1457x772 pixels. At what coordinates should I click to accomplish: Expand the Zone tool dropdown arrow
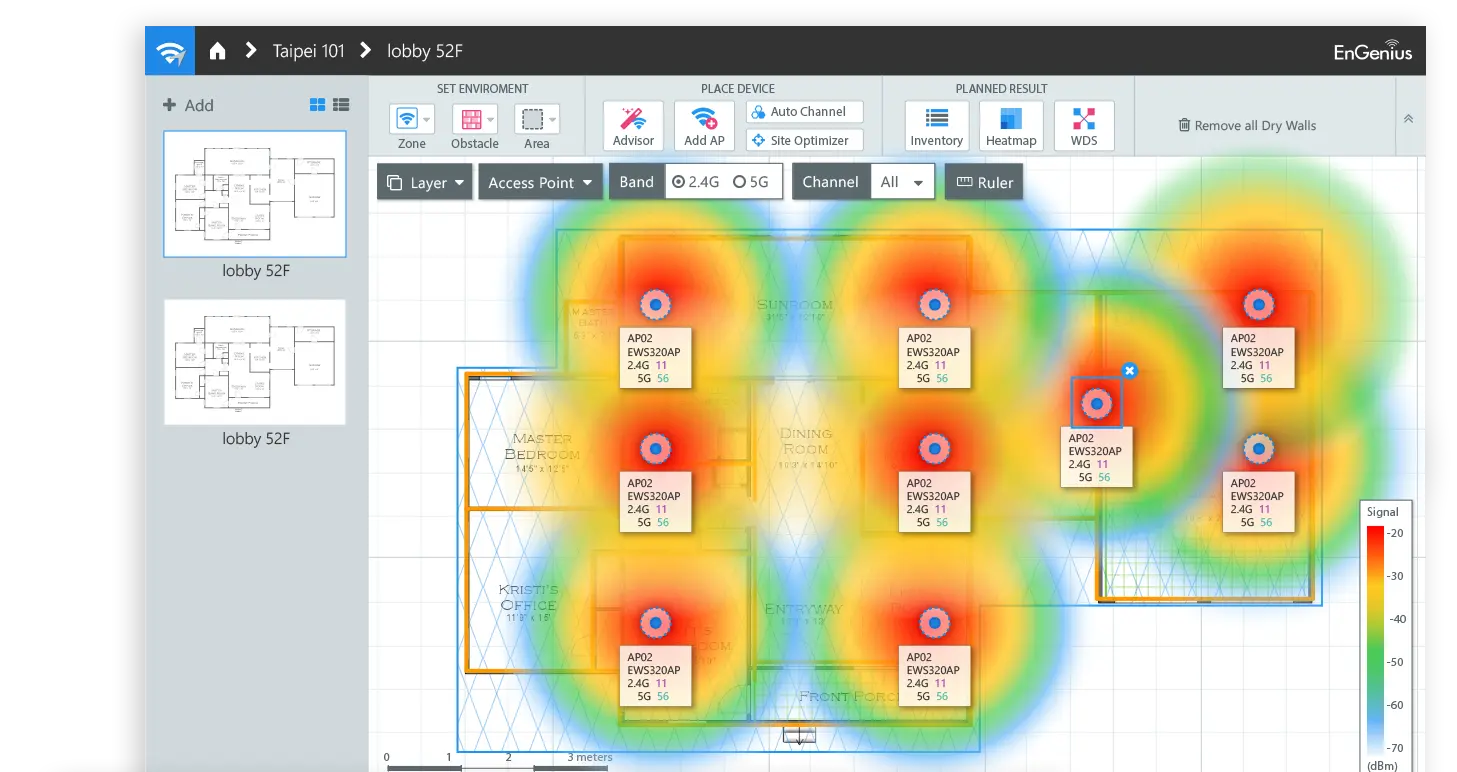tap(428, 120)
